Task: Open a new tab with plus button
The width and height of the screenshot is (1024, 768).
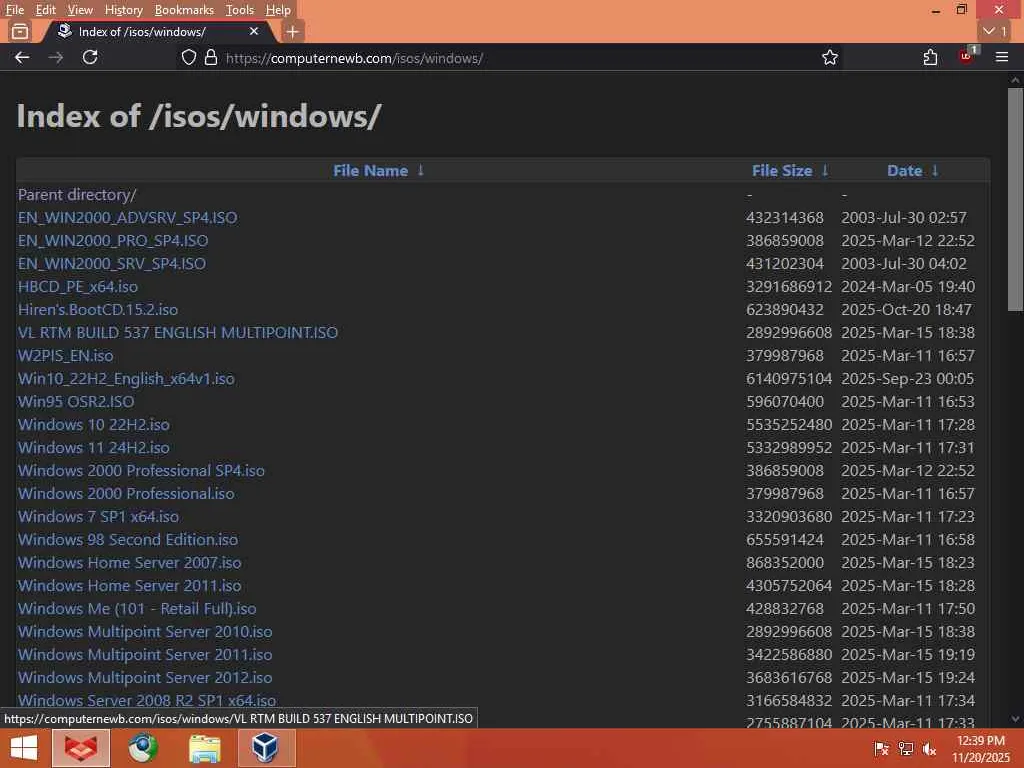Action: point(293,31)
